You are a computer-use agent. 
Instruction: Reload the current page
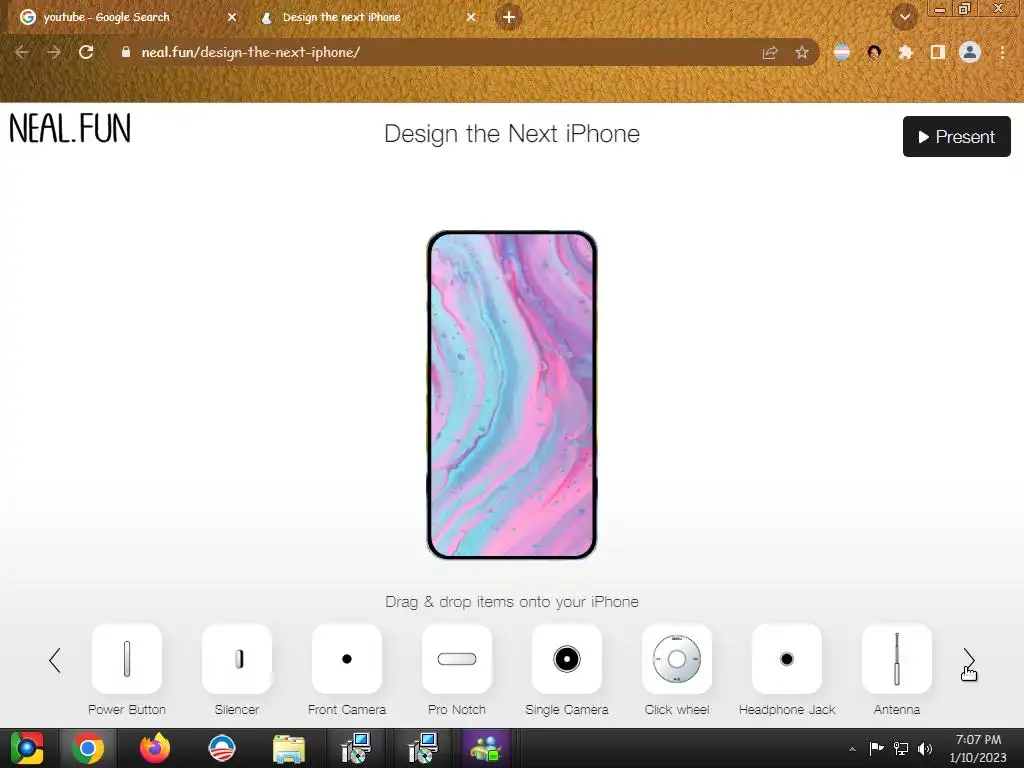(86, 52)
